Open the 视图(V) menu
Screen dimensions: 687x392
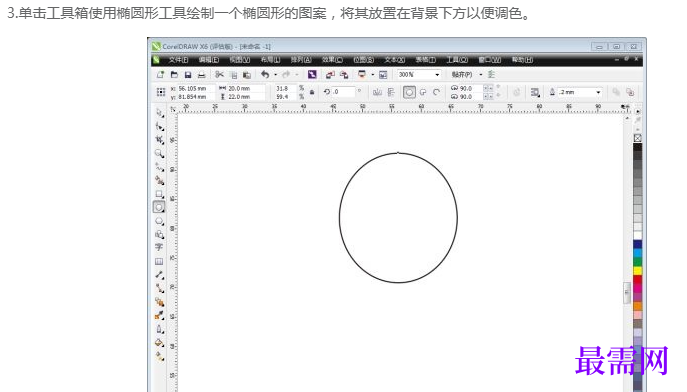(240, 60)
